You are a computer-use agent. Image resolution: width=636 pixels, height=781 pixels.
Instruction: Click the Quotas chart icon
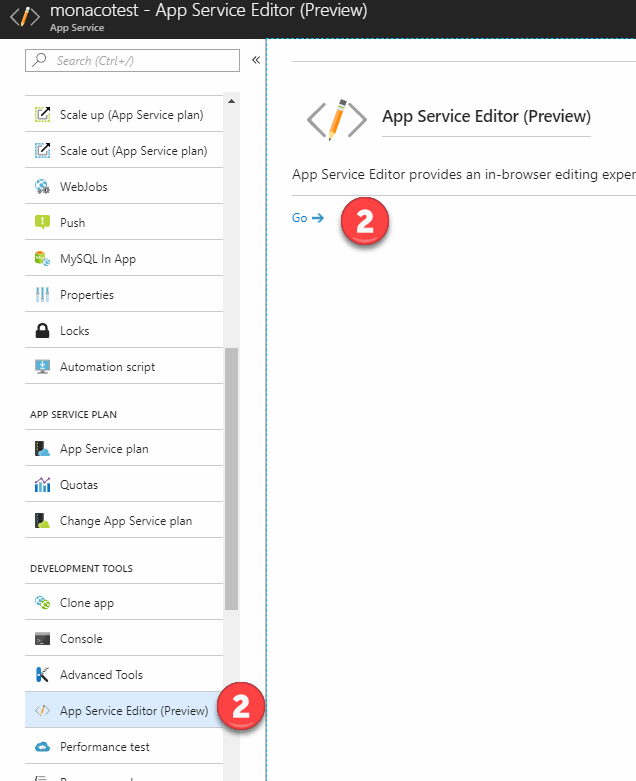pos(42,485)
